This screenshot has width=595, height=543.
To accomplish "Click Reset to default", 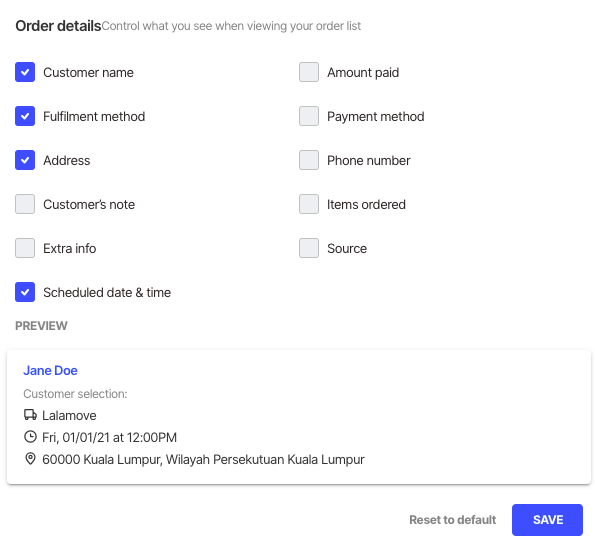I will point(452,520).
